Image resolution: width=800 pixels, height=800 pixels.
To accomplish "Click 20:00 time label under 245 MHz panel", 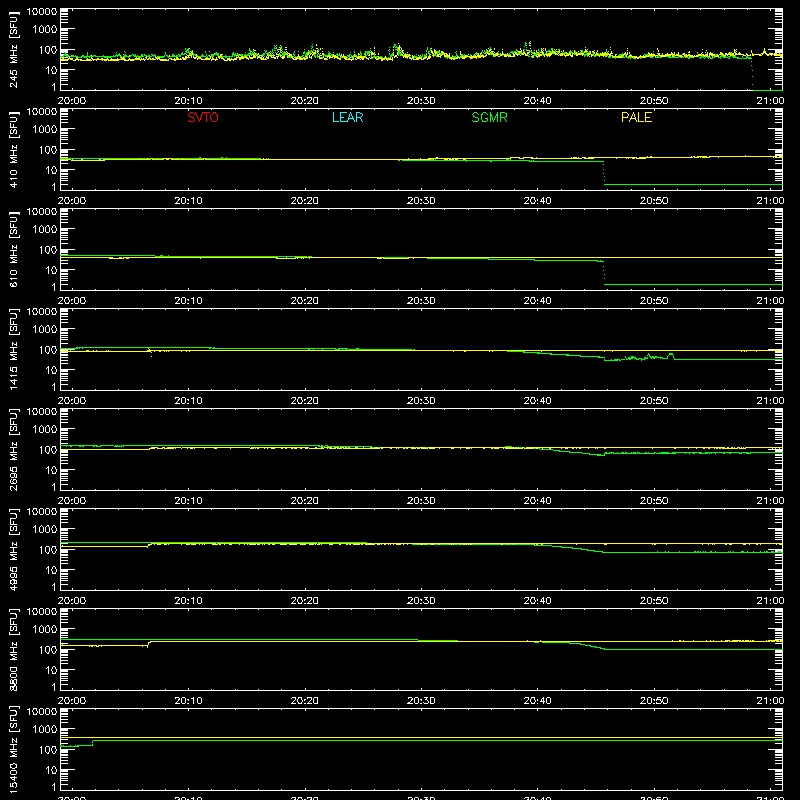I will 72,101.
